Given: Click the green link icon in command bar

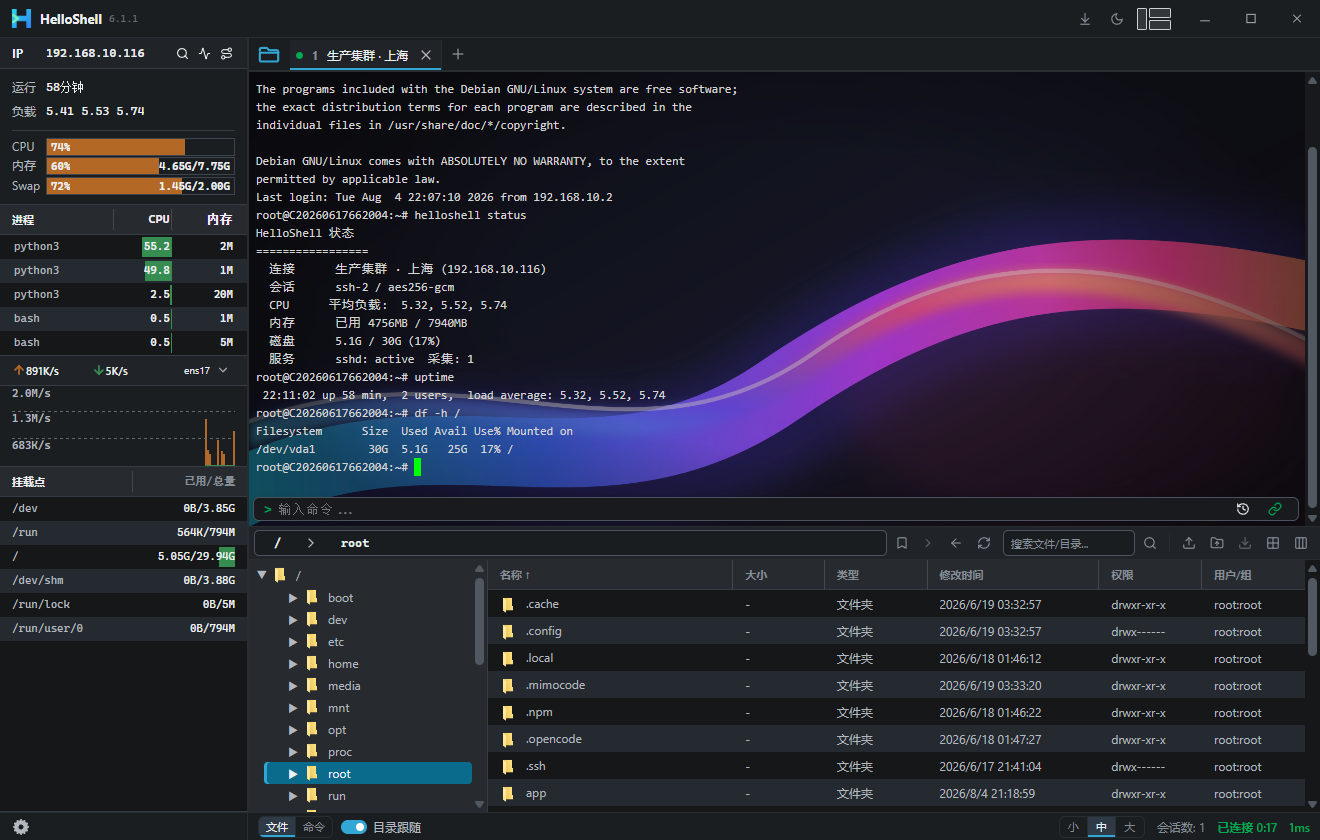Looking at the screenshot, I should (x=1275, y=509).
